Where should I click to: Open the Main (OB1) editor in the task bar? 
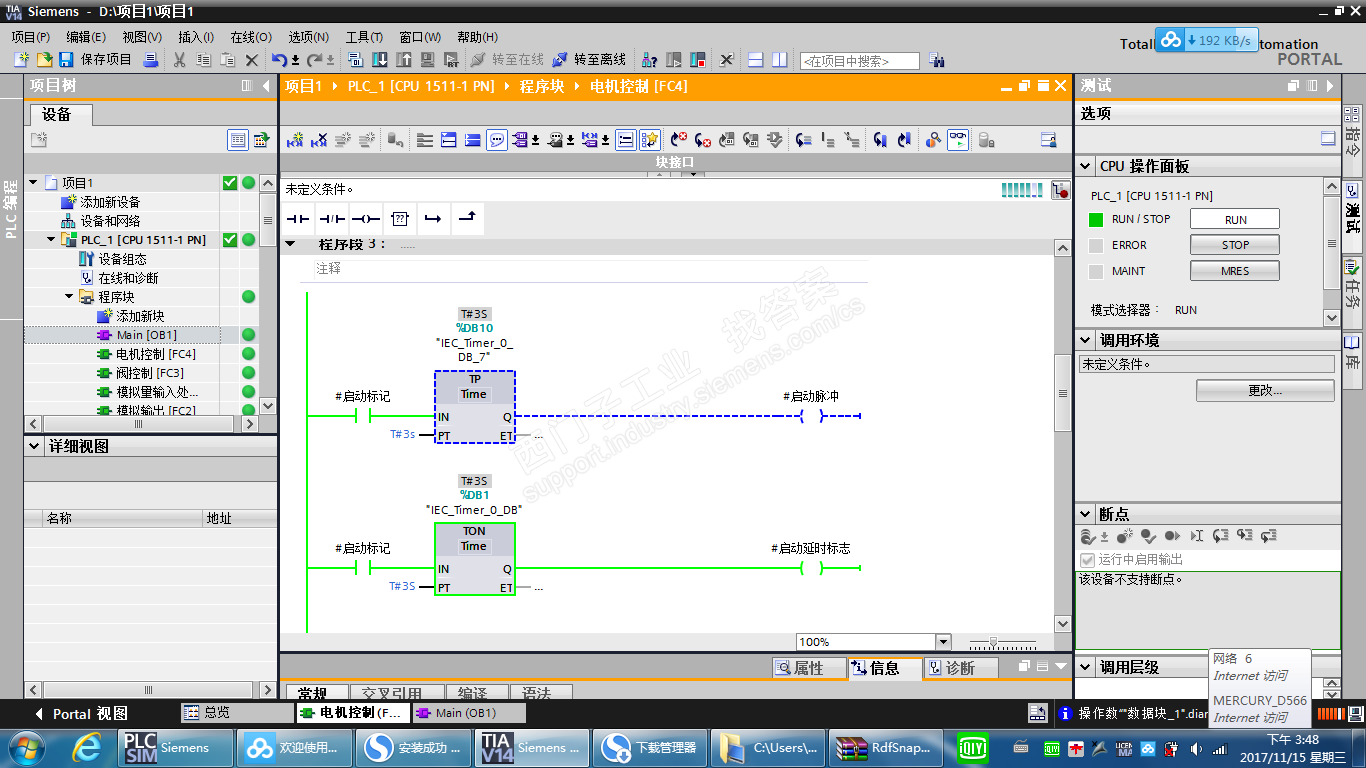(x=468, y=713)
